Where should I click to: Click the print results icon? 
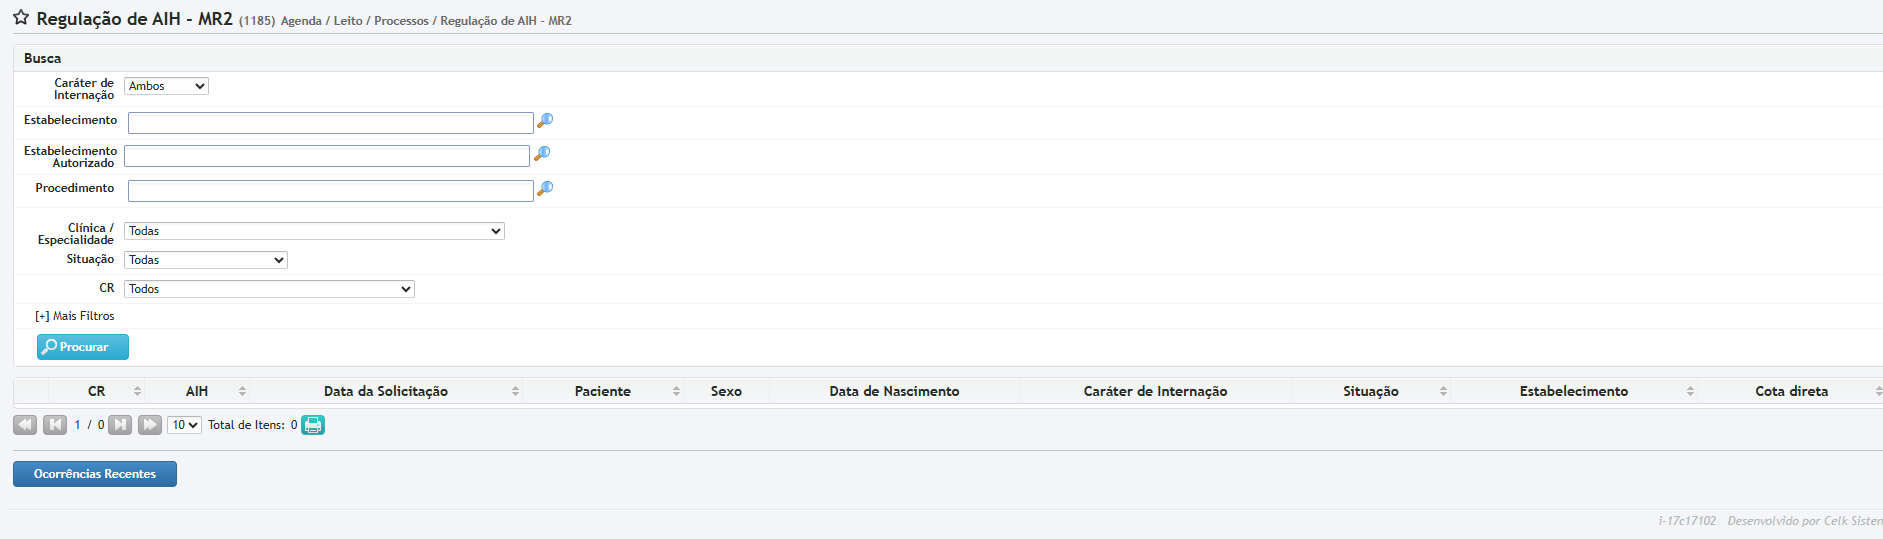pos(313,425)
